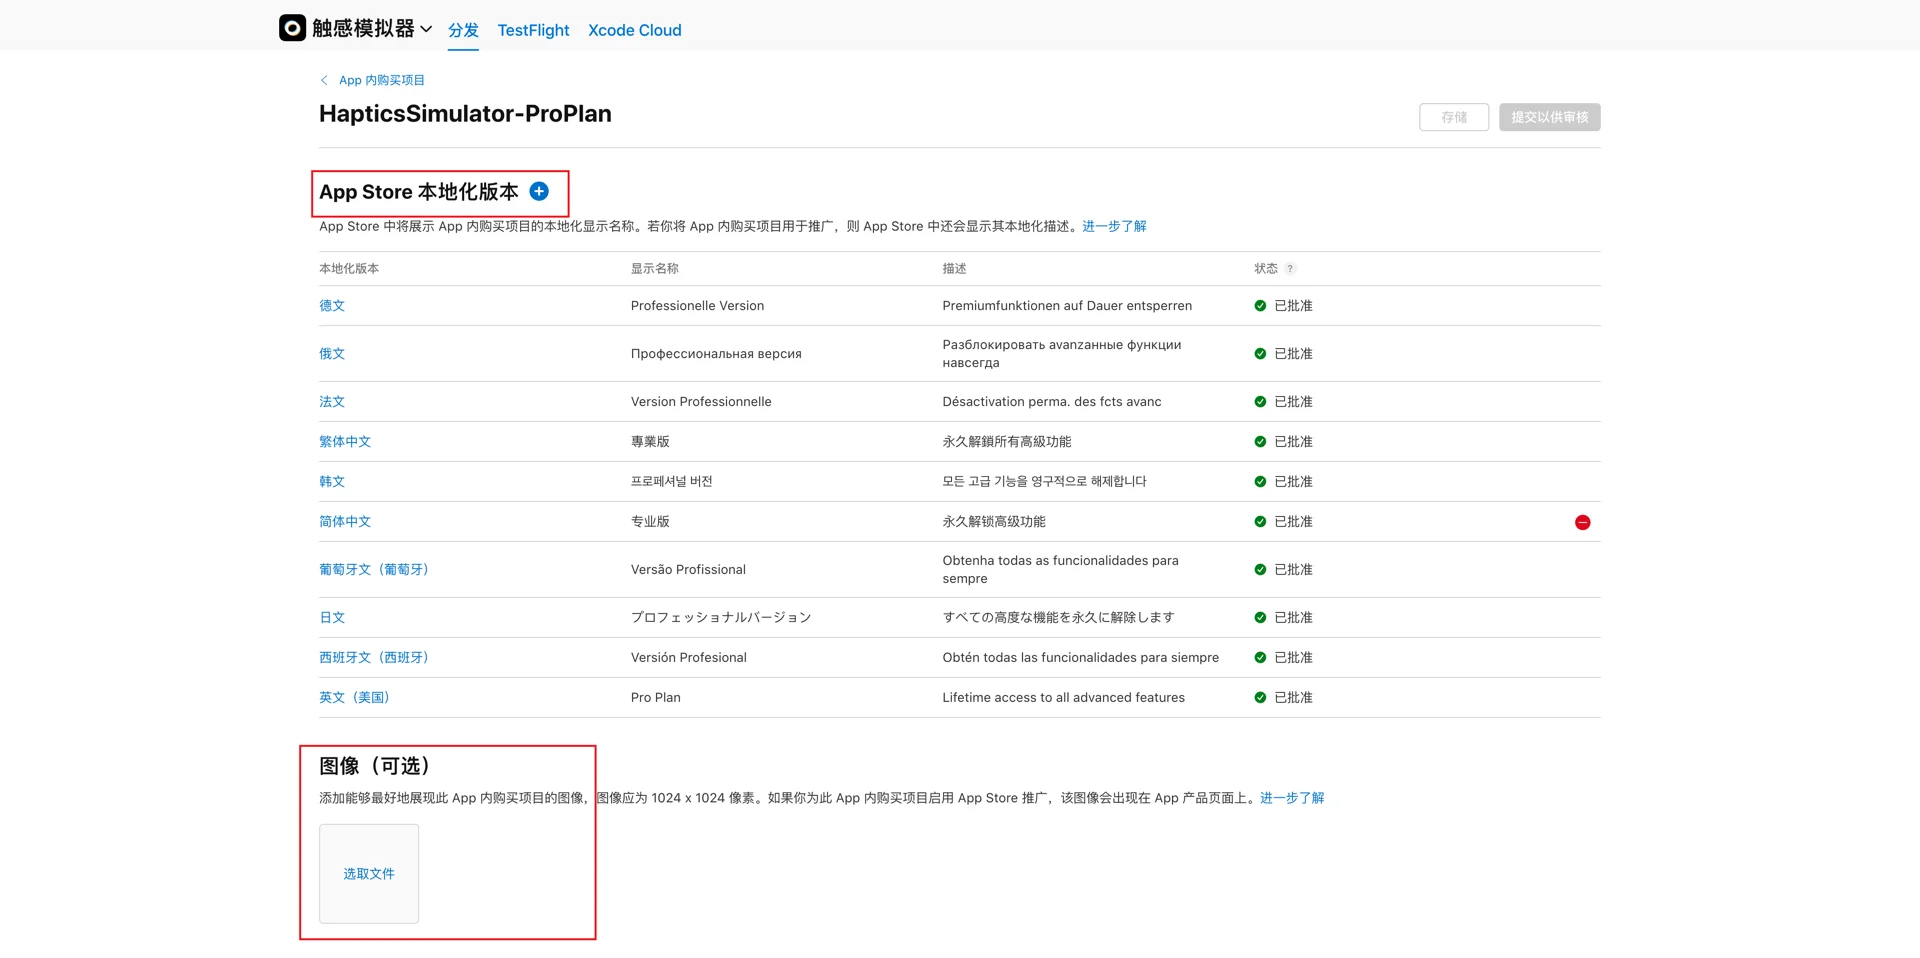Click 选取文件 to upload a product image

point(368,873)
